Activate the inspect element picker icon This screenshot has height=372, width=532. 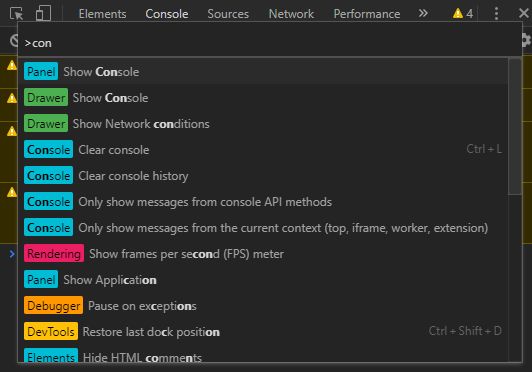point(16,14)
